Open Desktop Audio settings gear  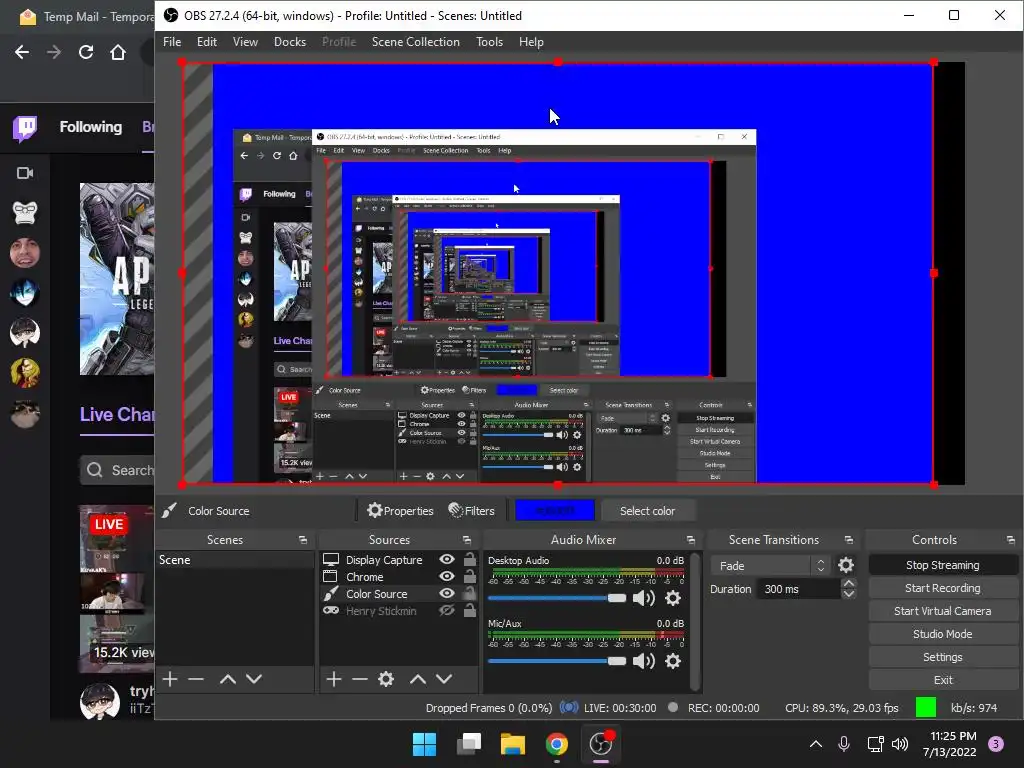[673, 598]
